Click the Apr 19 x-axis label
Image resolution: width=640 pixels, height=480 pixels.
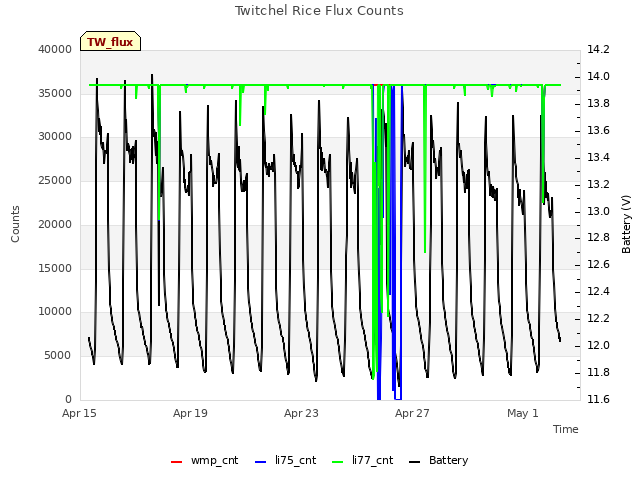coord(190,413)
